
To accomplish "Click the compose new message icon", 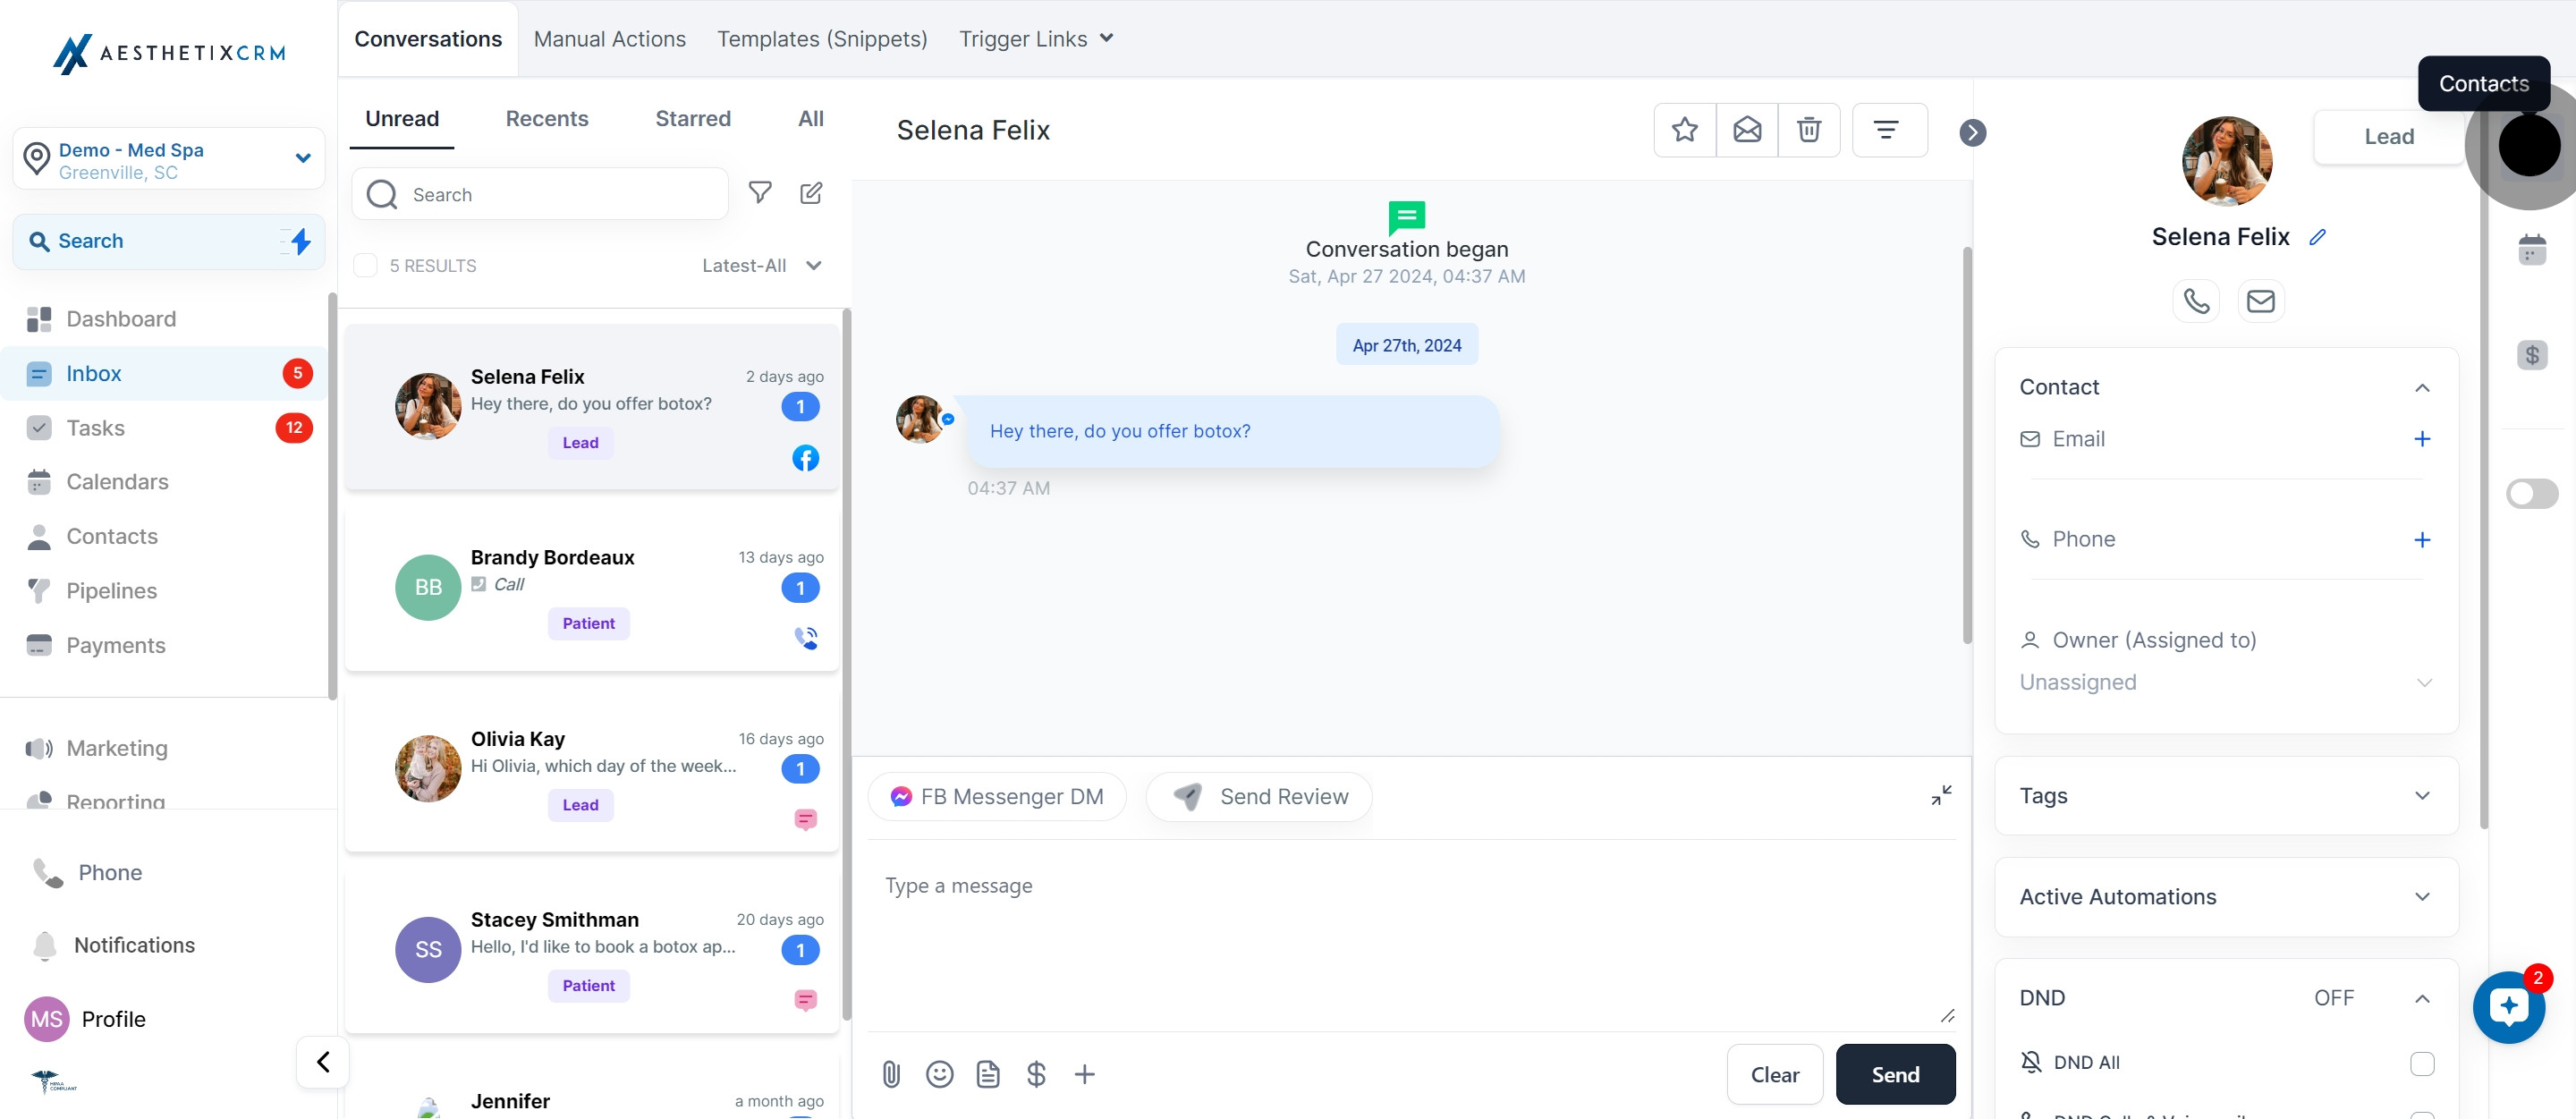I will point(811,193).
